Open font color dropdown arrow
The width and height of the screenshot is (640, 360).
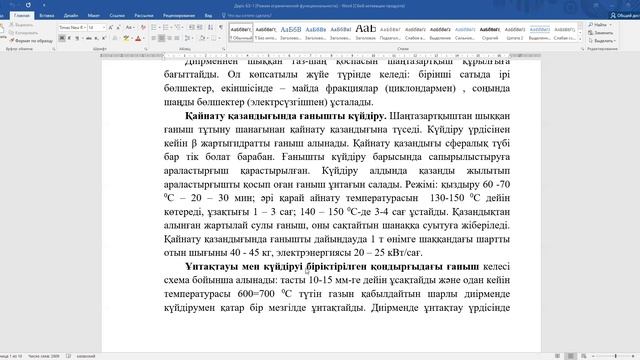pos(144,38)
